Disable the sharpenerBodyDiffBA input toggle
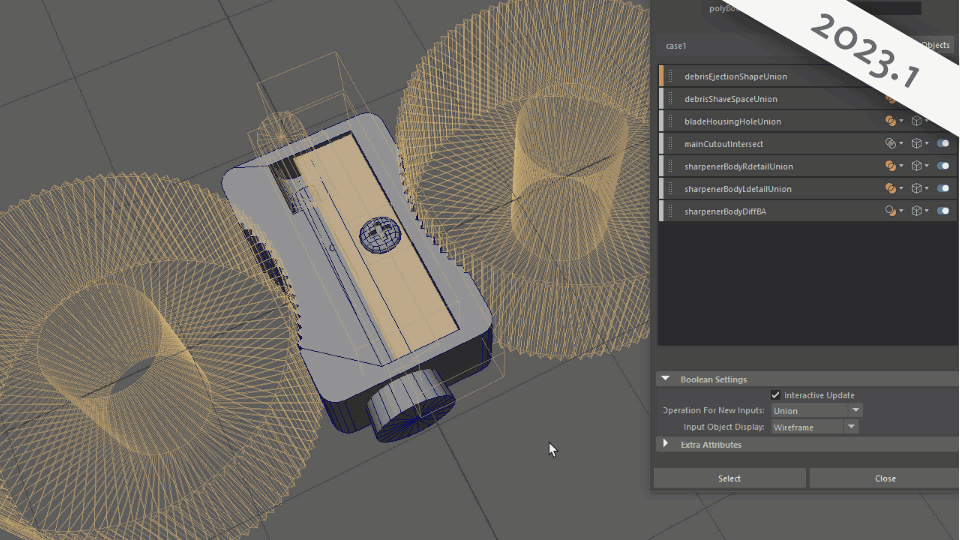Image resolution: width=960 pixels, height=540 pixels. click(x=942, y=211)
